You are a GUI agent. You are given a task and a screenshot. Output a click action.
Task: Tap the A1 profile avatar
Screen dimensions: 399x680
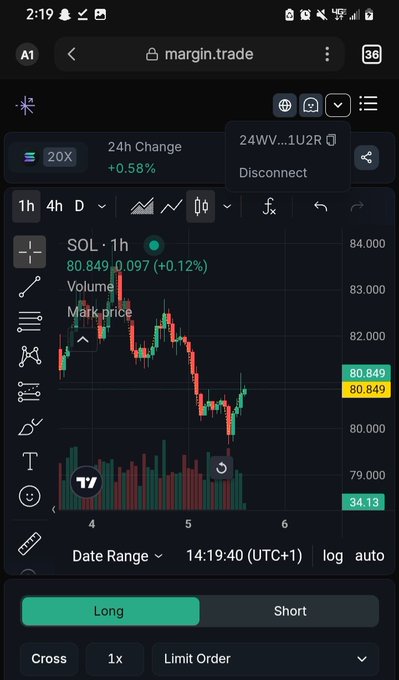[x=27, y=55]
